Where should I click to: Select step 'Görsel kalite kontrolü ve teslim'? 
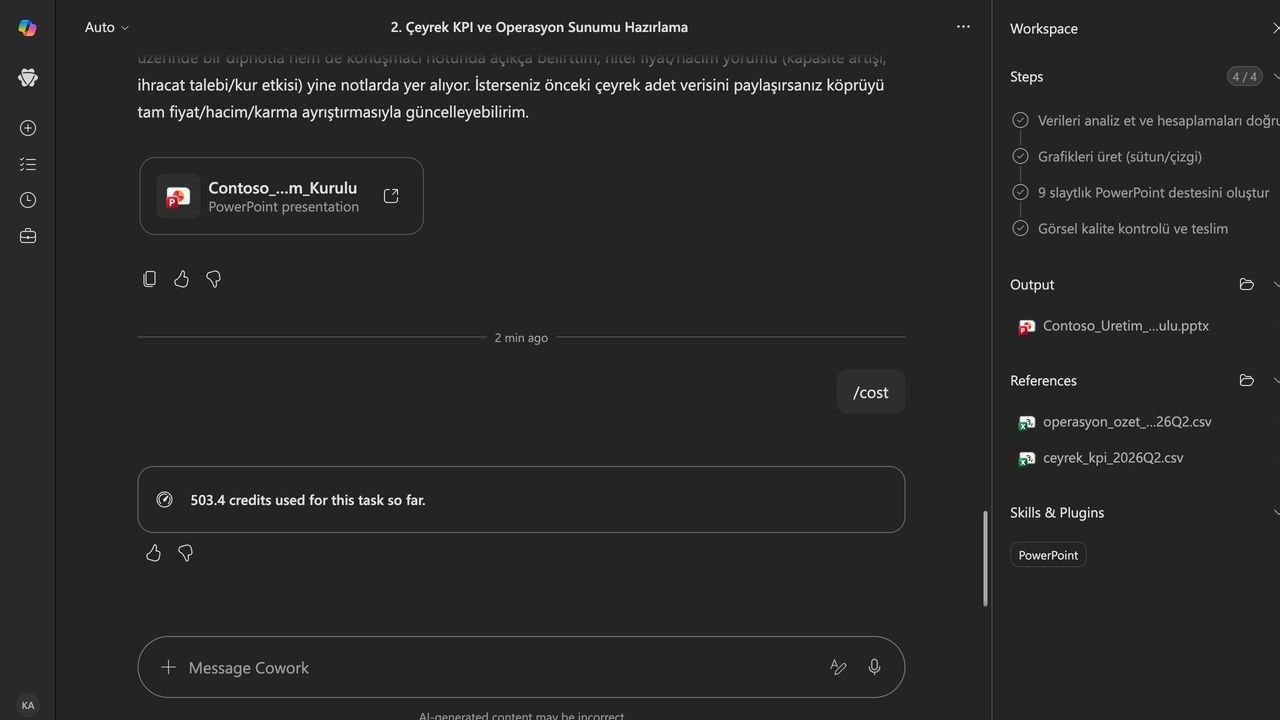pyautogui.click(x=1133, y=229)
